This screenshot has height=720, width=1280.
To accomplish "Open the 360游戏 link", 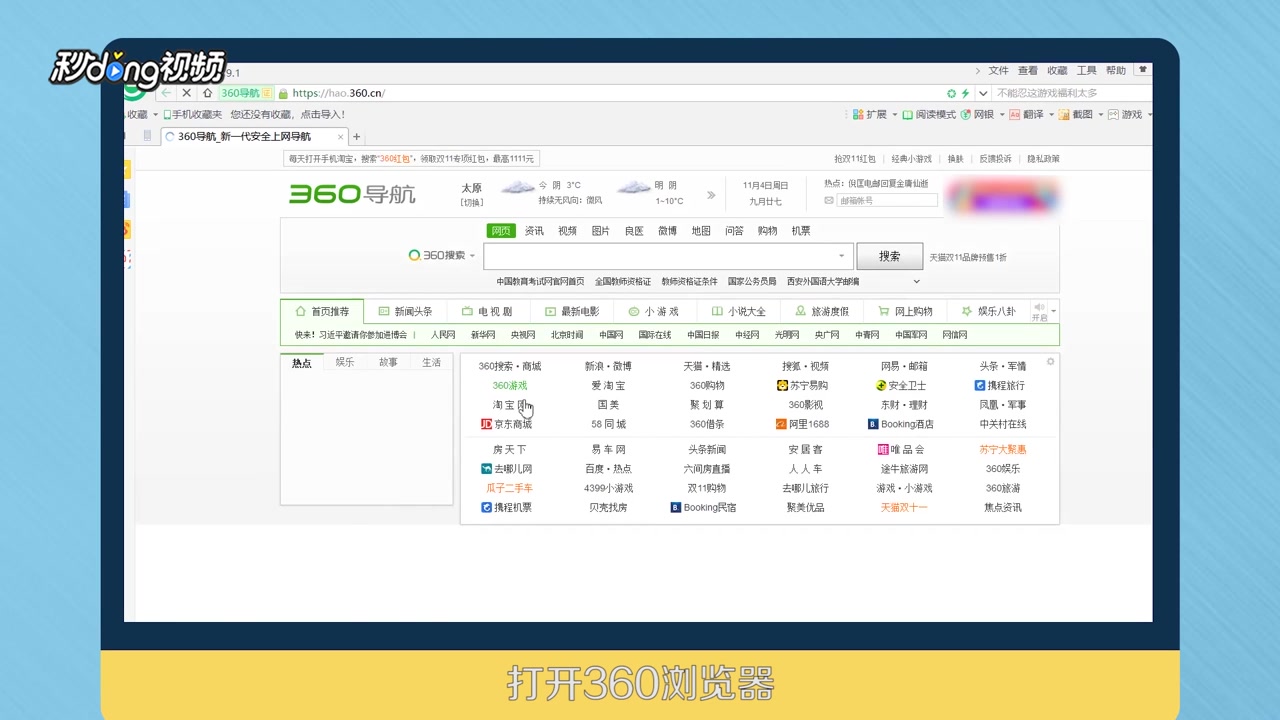I will (x=510, y=385).
